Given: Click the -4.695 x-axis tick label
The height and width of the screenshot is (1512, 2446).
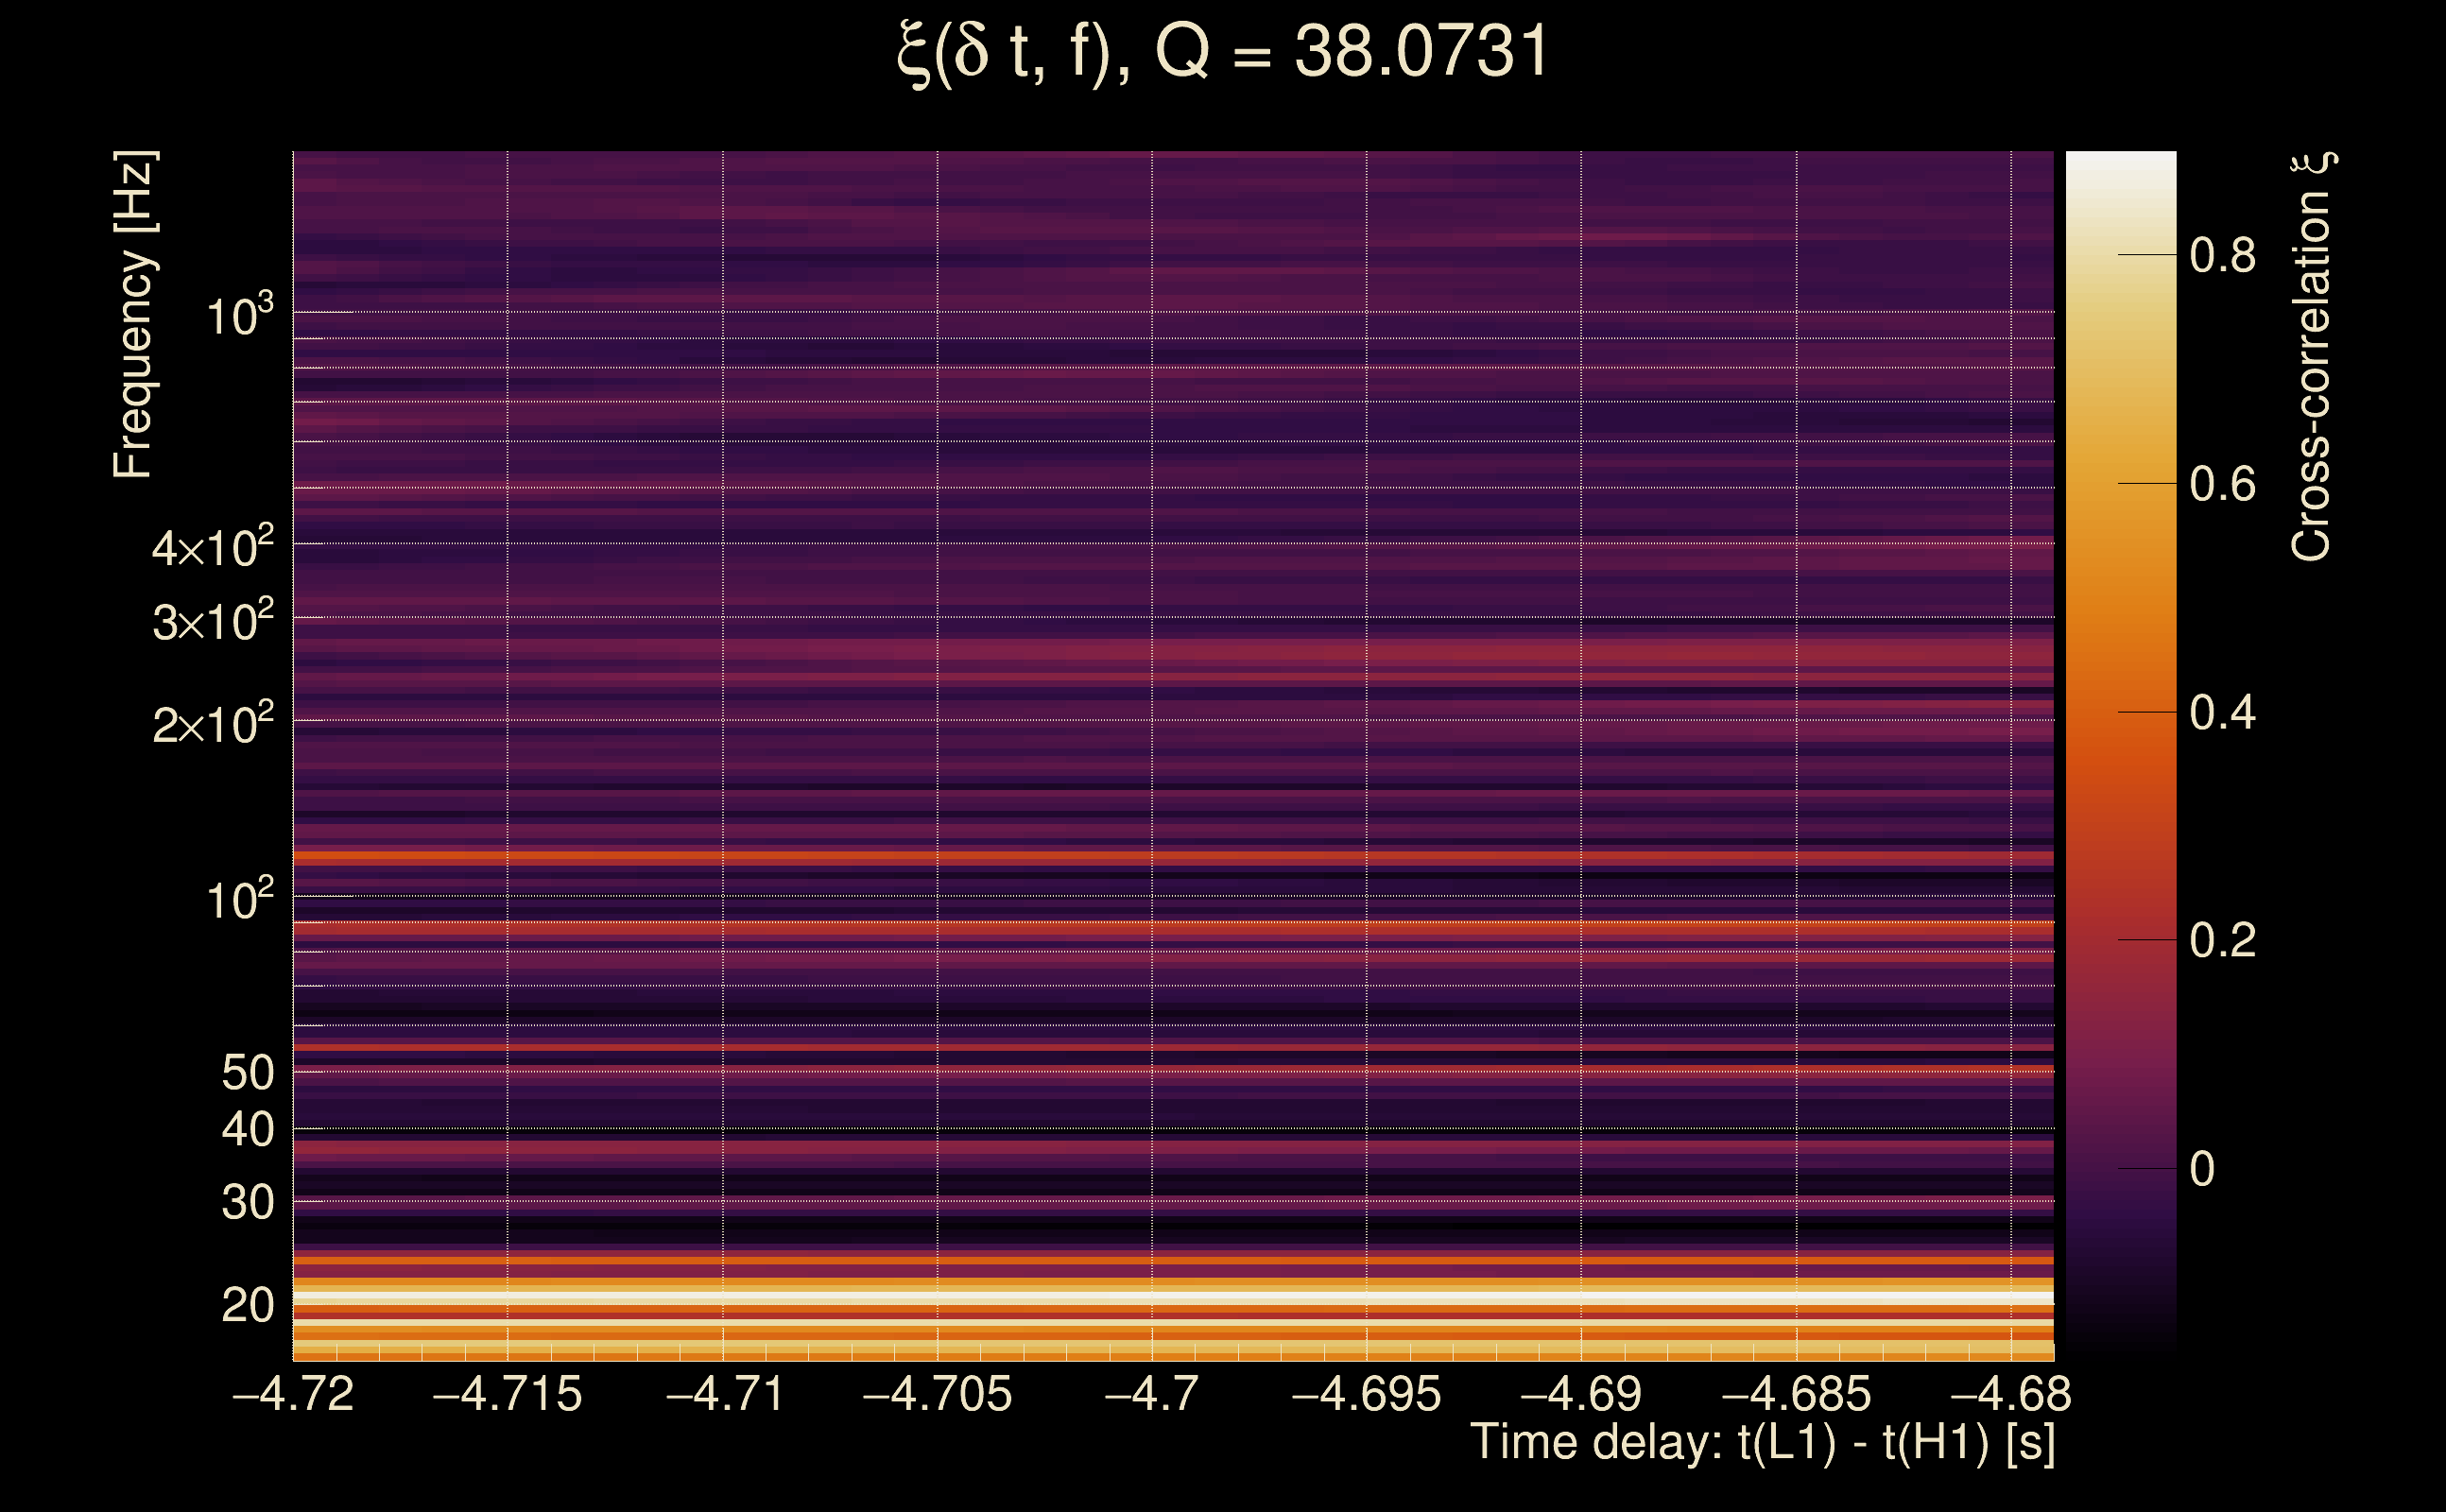Looking at the screenshot, I should pyautogui.click(x=1366, y=1395).
